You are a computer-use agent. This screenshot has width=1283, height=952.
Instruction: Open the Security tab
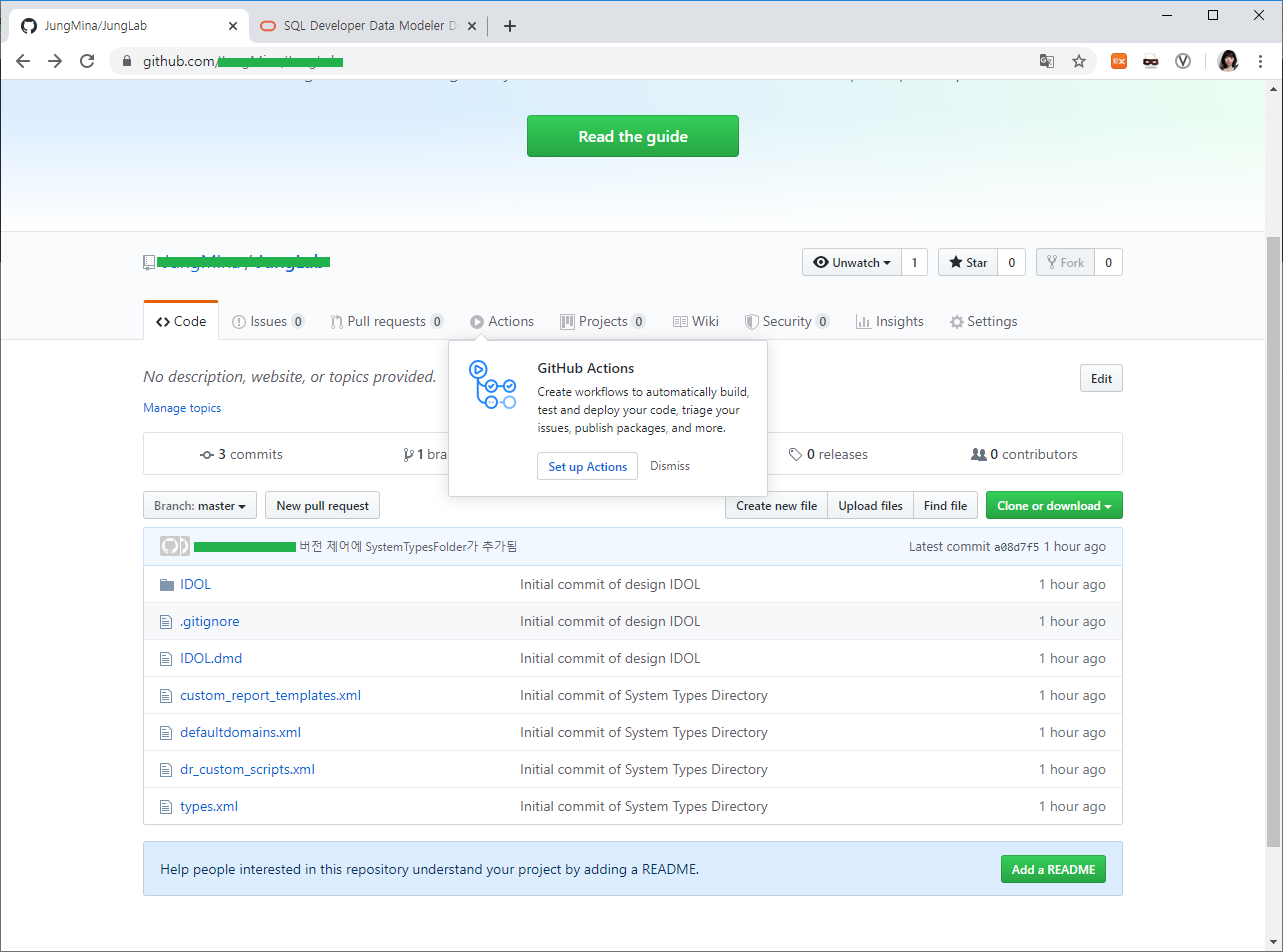pos(787,321)
